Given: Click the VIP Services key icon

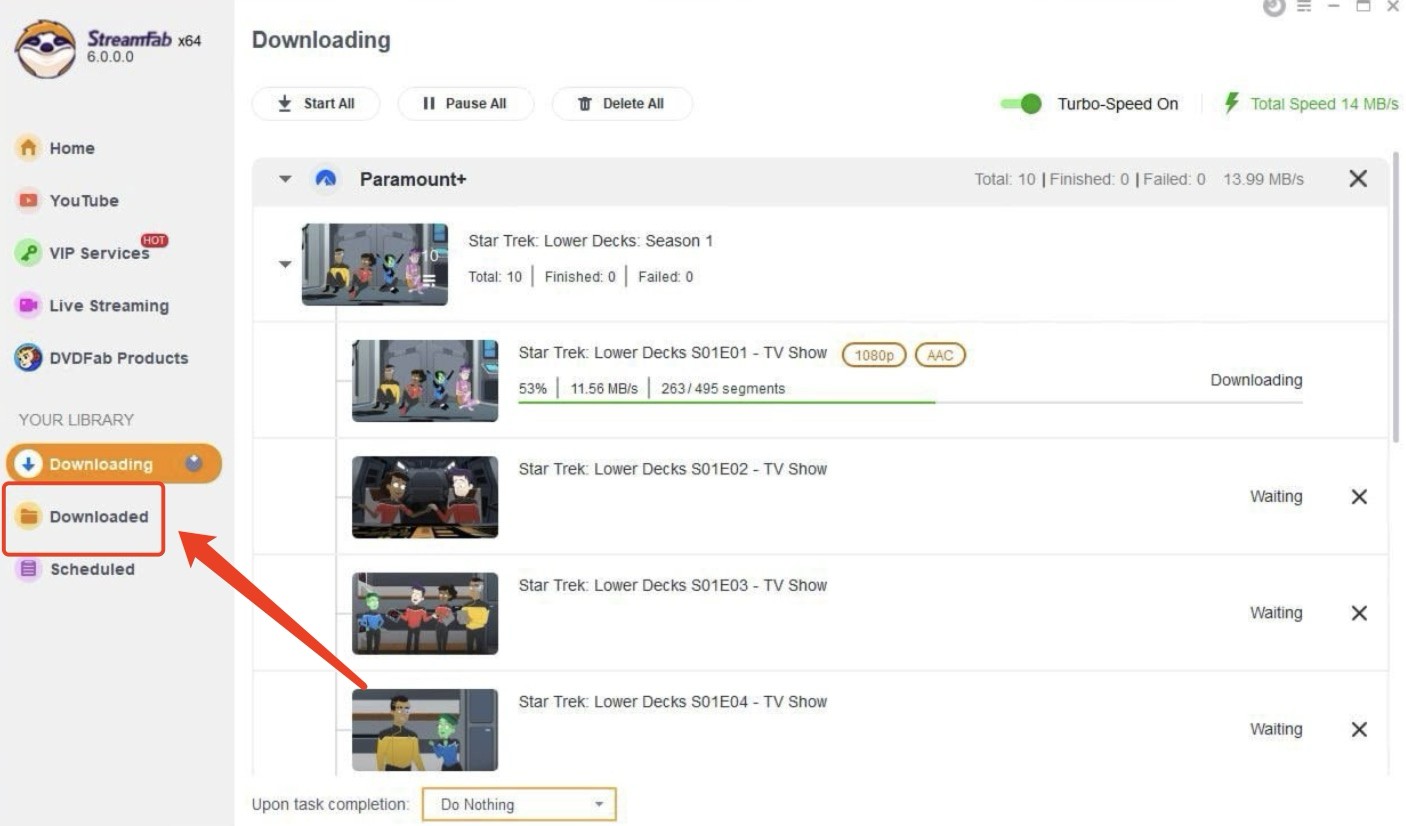Looking at the screenshot, I should (29, 253).
